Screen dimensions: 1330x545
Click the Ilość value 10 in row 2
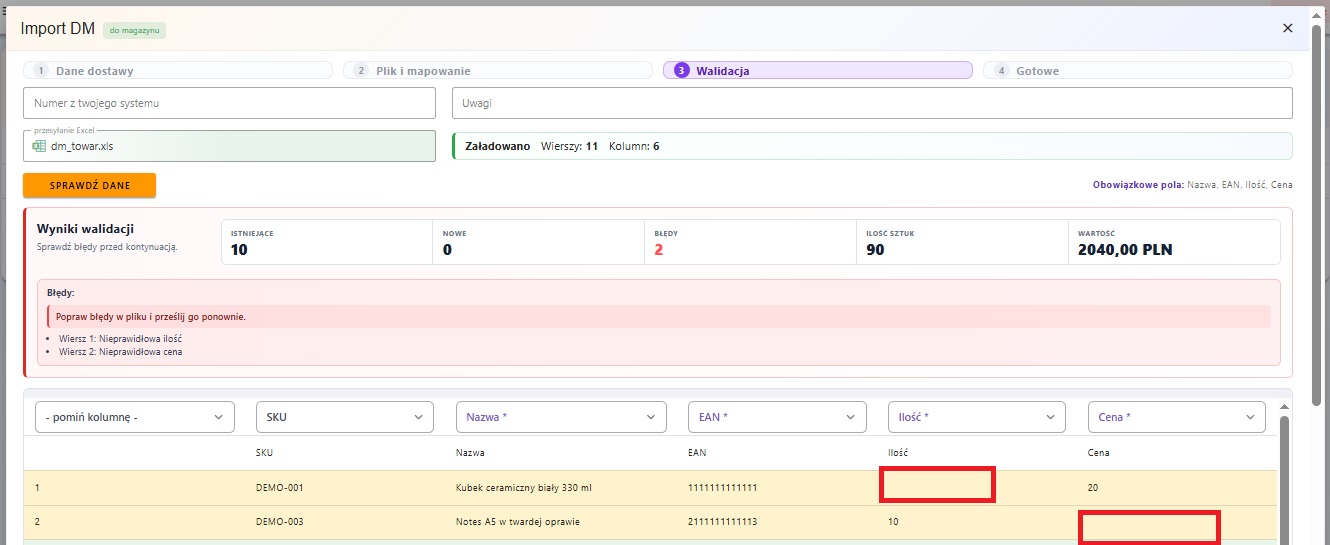[893, 522]
